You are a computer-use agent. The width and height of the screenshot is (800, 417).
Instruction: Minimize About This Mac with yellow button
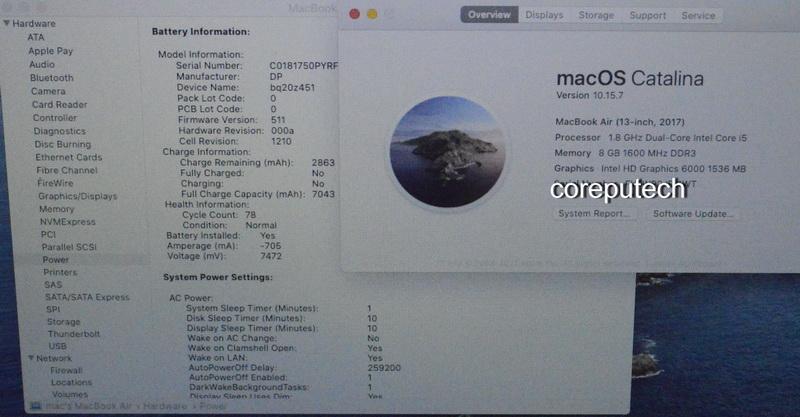[372, 15]
